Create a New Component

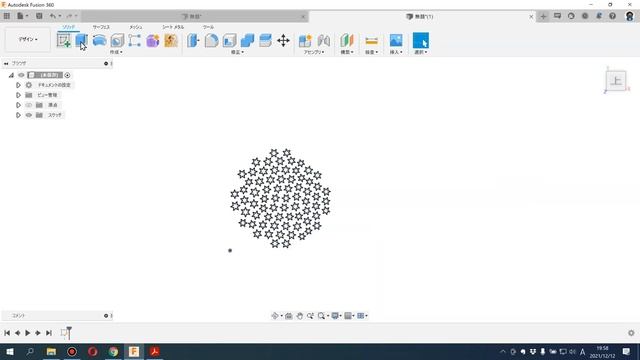pos(305,40)
